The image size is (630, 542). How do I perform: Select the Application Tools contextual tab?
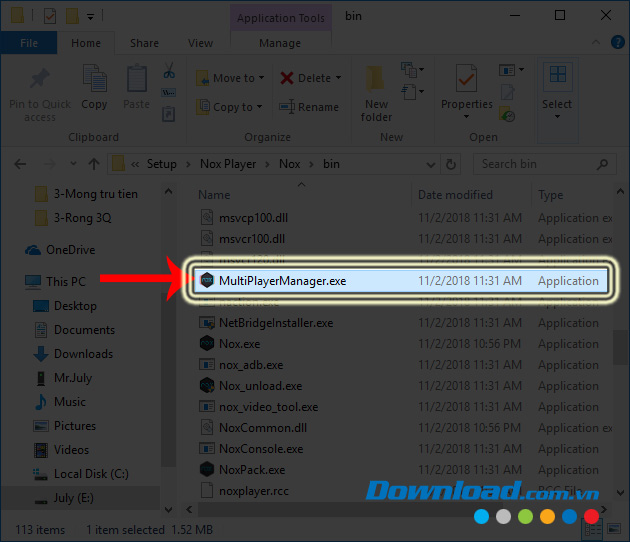pyautogui.click(x=280, y=18)
